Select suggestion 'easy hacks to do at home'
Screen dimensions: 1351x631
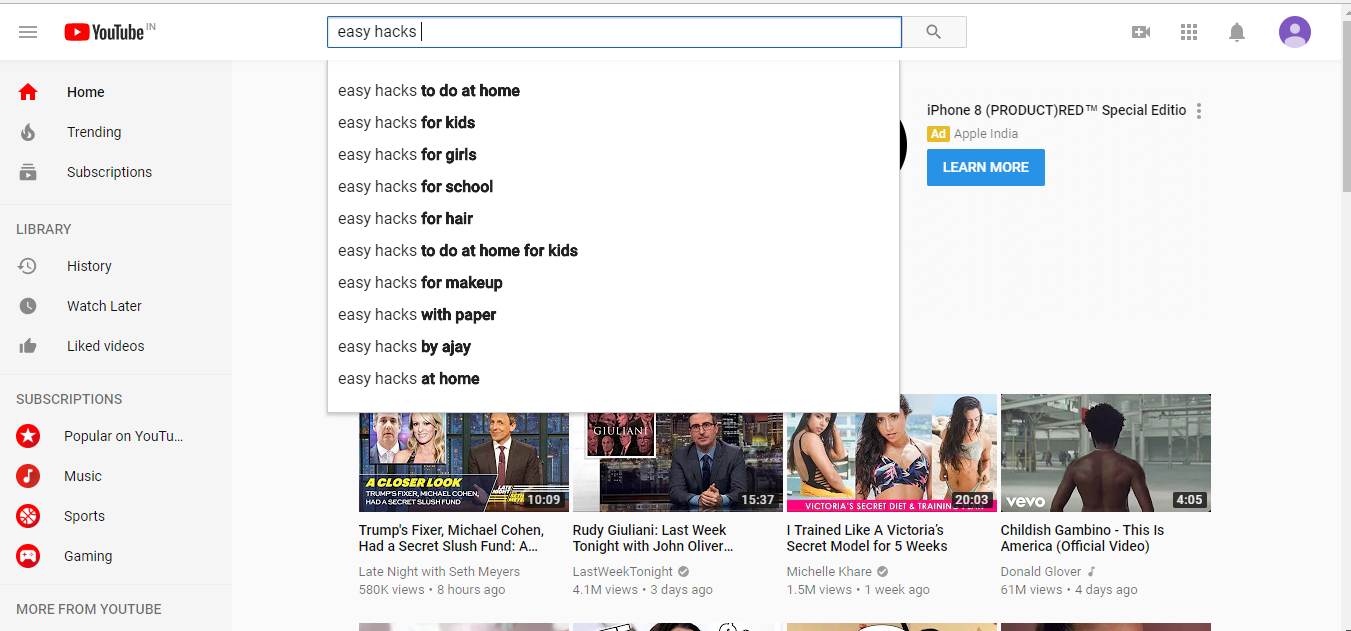(613, 91)
